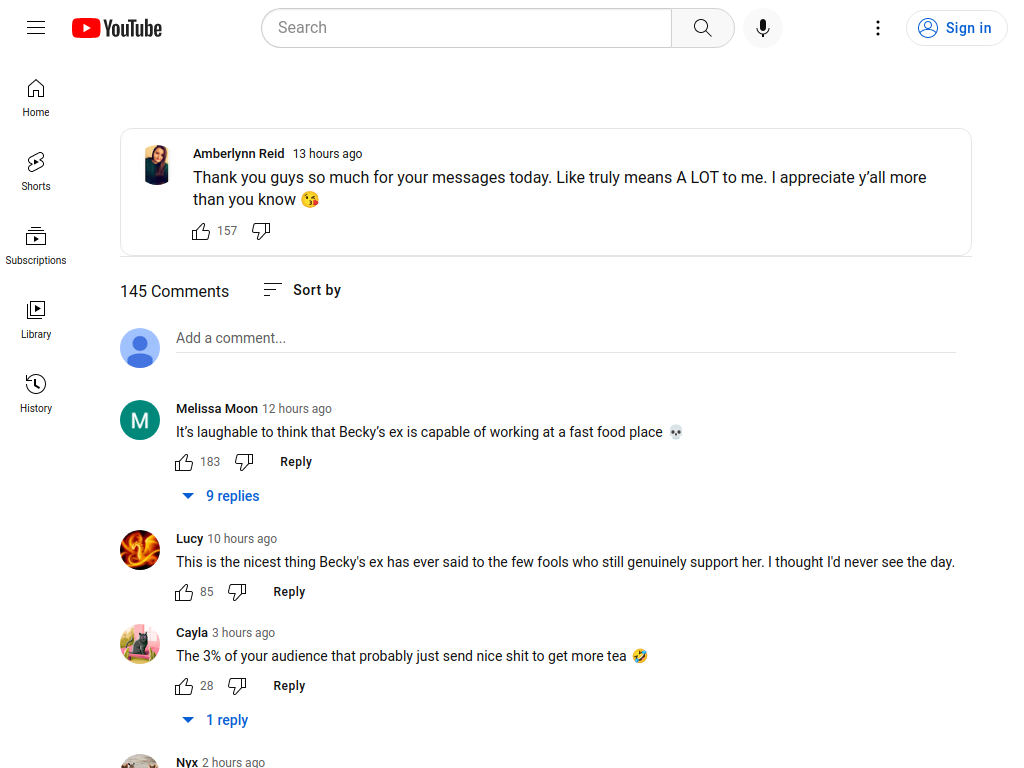The image size is (1024, 768).
Task: Expand the 1 reply under Cayla
Action: (x=216, y=720)
